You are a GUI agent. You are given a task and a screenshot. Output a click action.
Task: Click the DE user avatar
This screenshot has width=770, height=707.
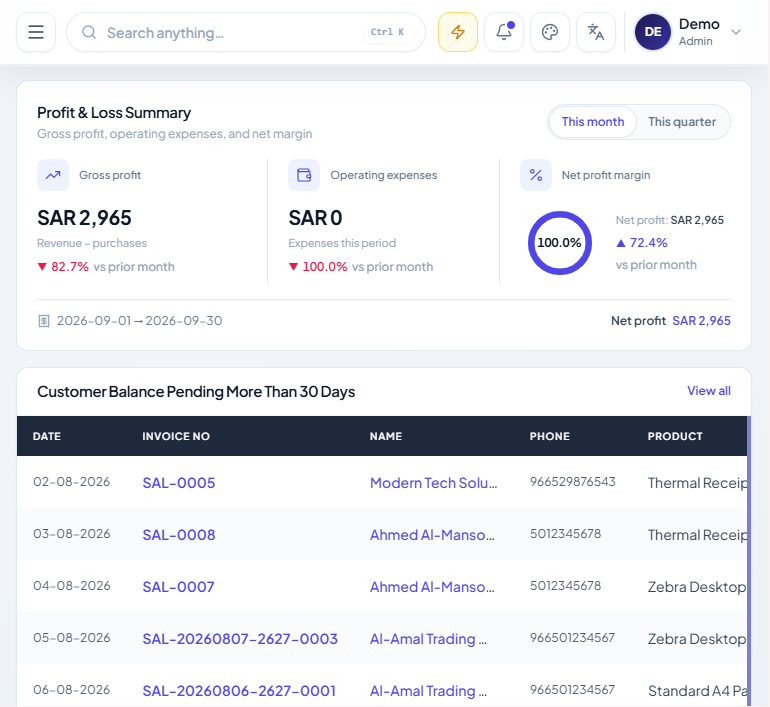tap(653, 32)
